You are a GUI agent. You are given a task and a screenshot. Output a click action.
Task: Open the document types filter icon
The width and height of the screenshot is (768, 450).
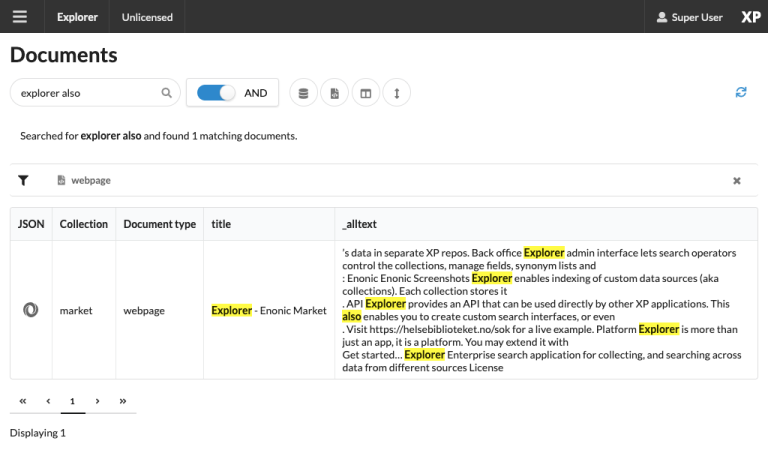(334, 93)
